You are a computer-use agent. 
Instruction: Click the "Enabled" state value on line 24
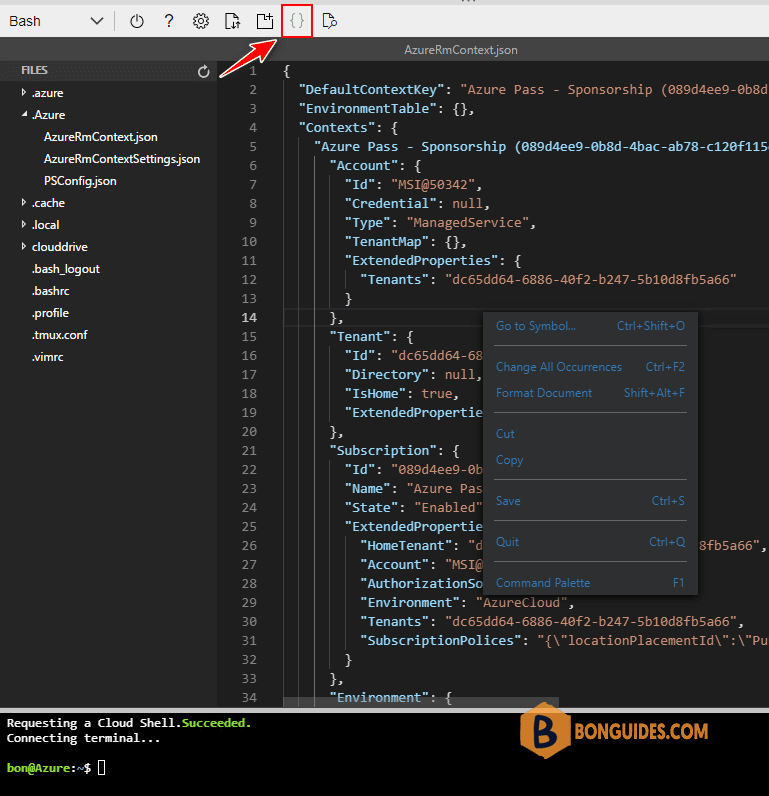pyautogui.click(x=448, y=508)
